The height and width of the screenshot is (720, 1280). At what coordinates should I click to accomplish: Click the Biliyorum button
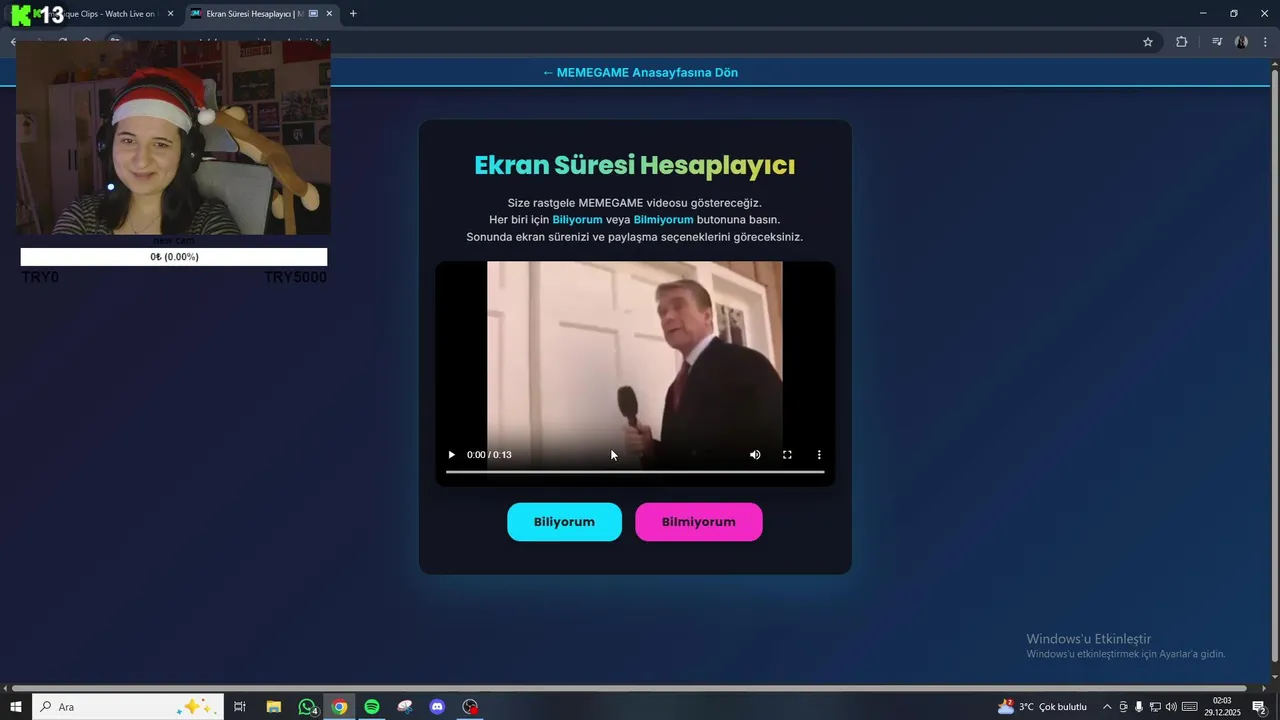pyautogui.click(x=564, y=522)
